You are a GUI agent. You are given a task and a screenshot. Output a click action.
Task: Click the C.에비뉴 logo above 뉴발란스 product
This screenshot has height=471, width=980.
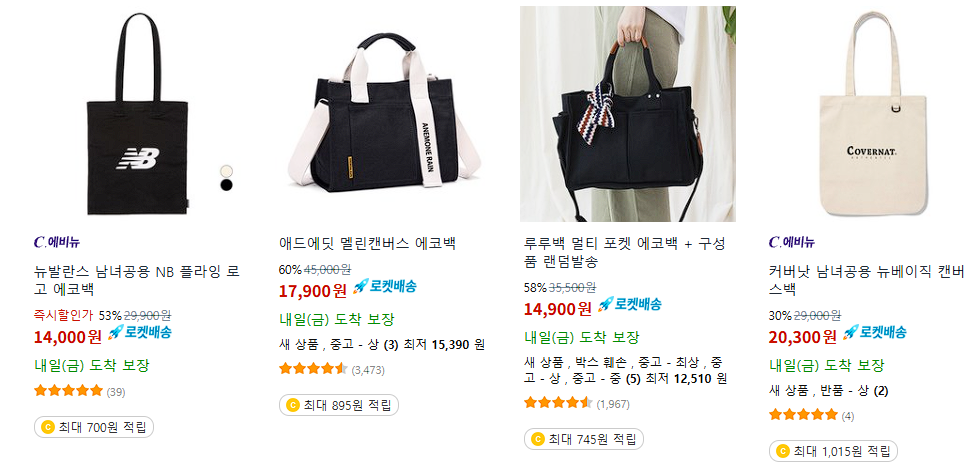coord(61,242)
